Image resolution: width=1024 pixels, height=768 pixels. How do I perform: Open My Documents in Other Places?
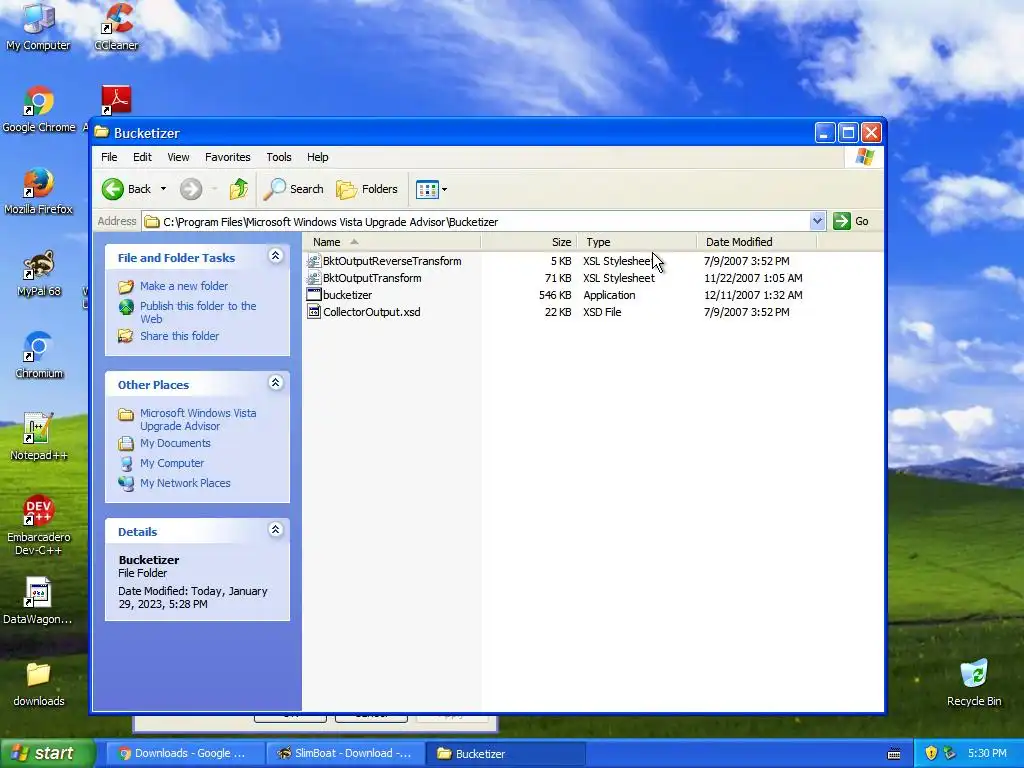(175, 443)
